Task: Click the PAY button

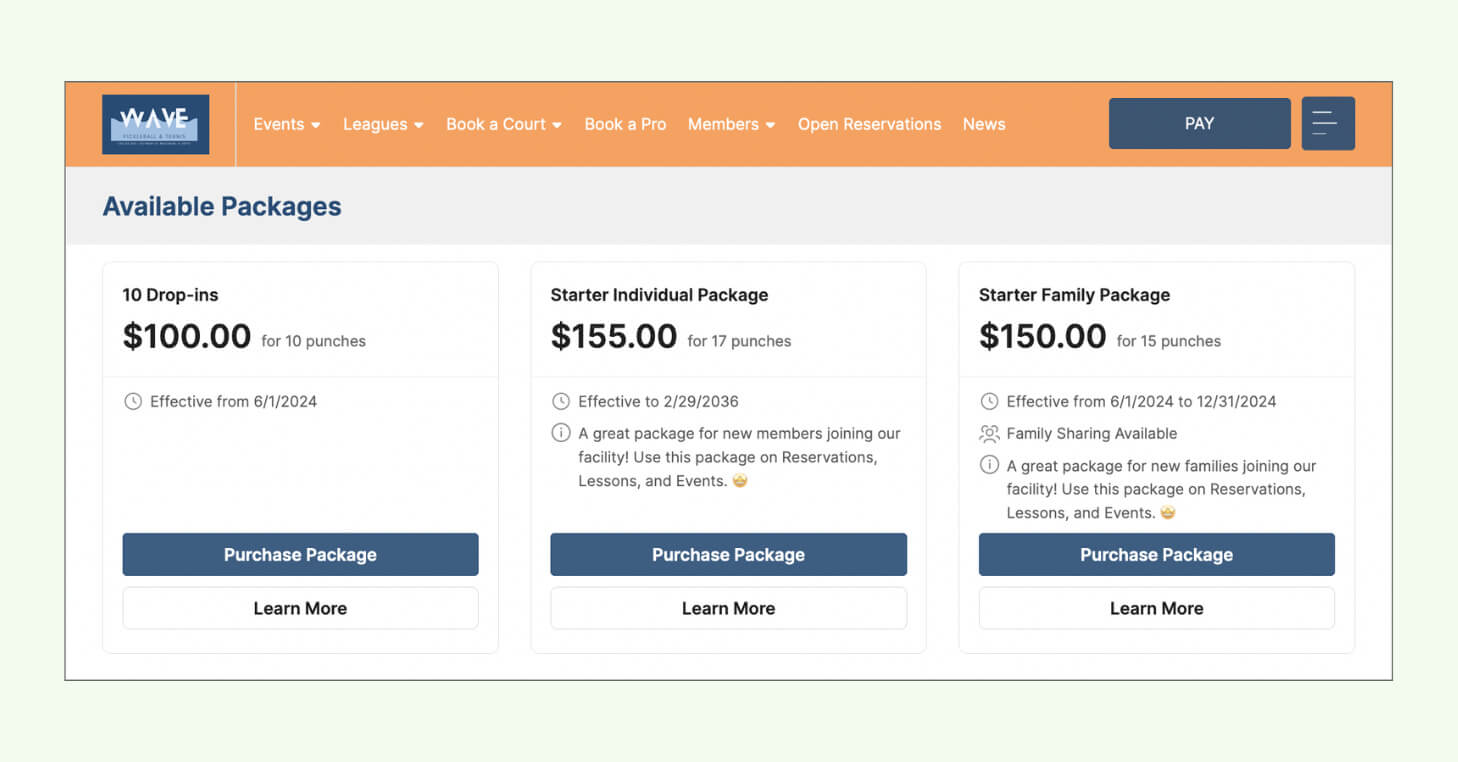Action: (1199, 123)
